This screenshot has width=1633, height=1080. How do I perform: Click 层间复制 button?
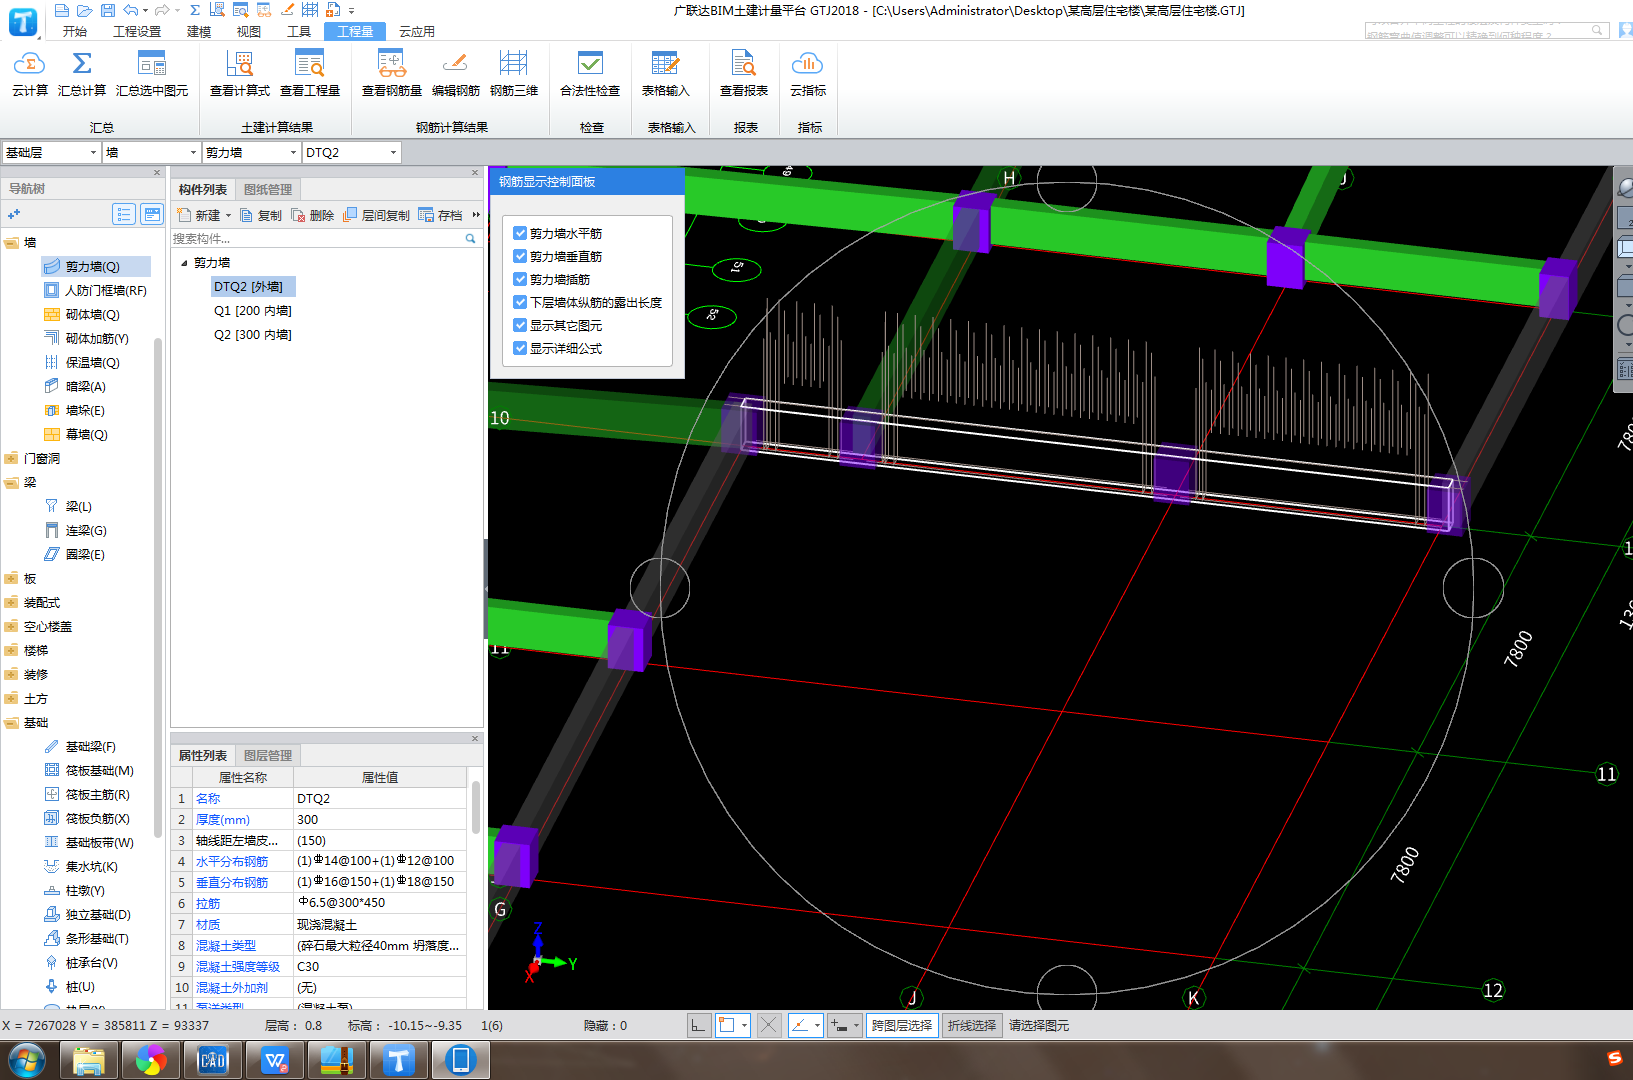tap(377, 216)
